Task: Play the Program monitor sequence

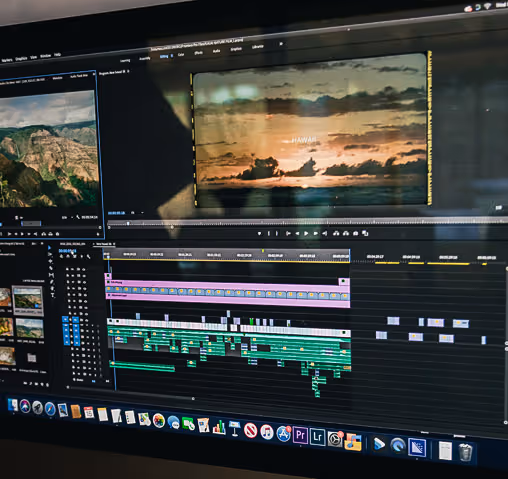Action: (x=306, y=234)
